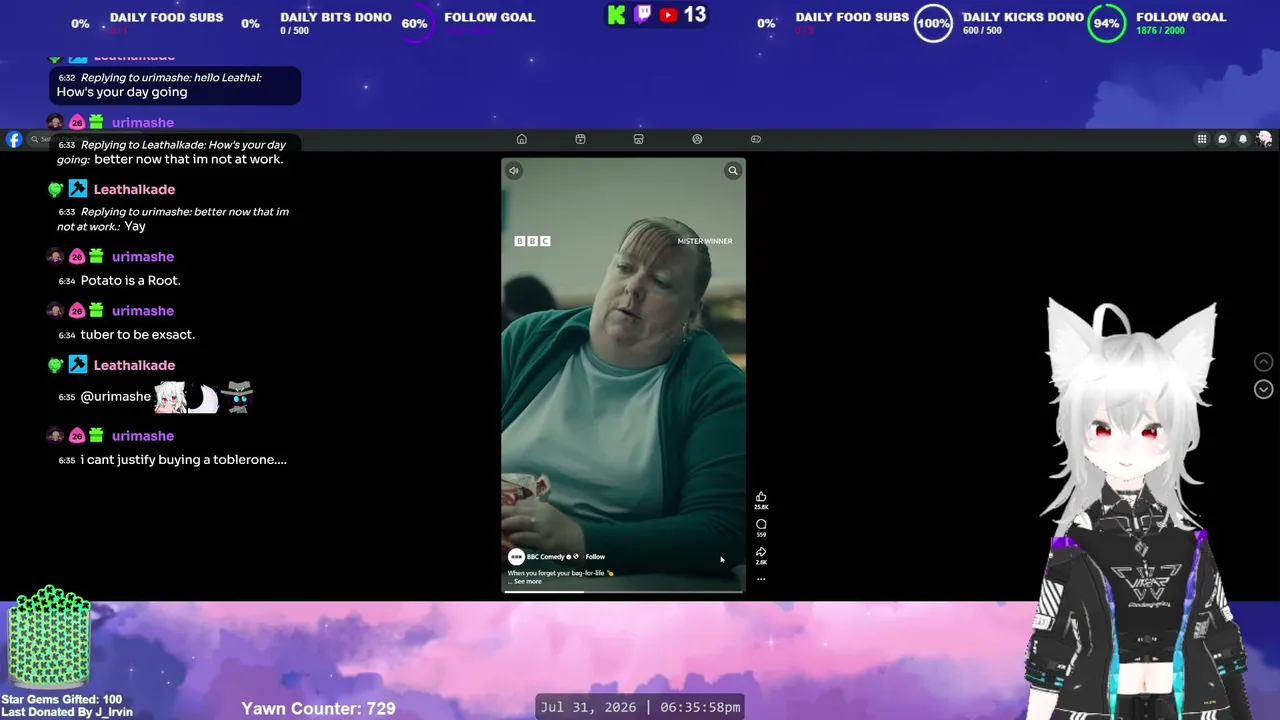Click the crescent moon emote in chat
This screenshot has width=1280, height=720.
pos(203,397)
